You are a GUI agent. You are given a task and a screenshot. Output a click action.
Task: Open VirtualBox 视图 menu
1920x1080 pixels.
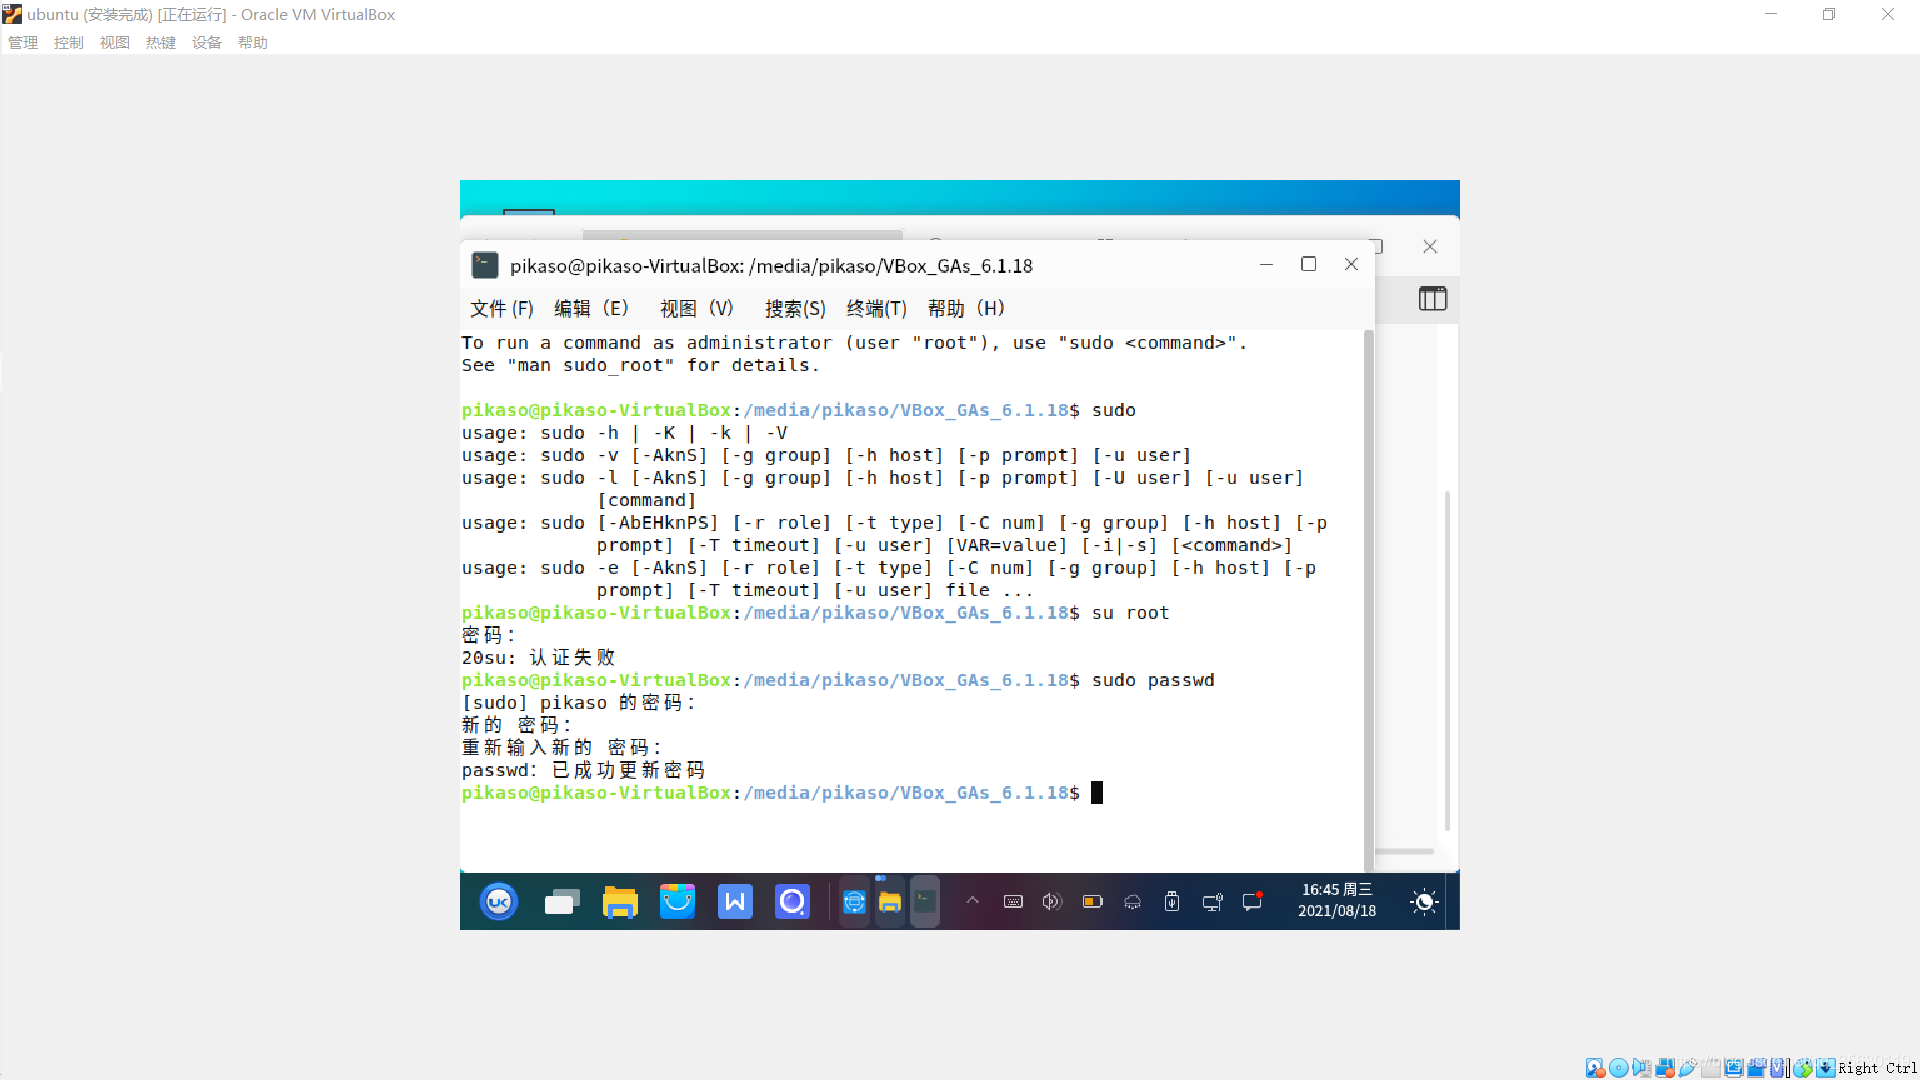click(x=115, y=42)
